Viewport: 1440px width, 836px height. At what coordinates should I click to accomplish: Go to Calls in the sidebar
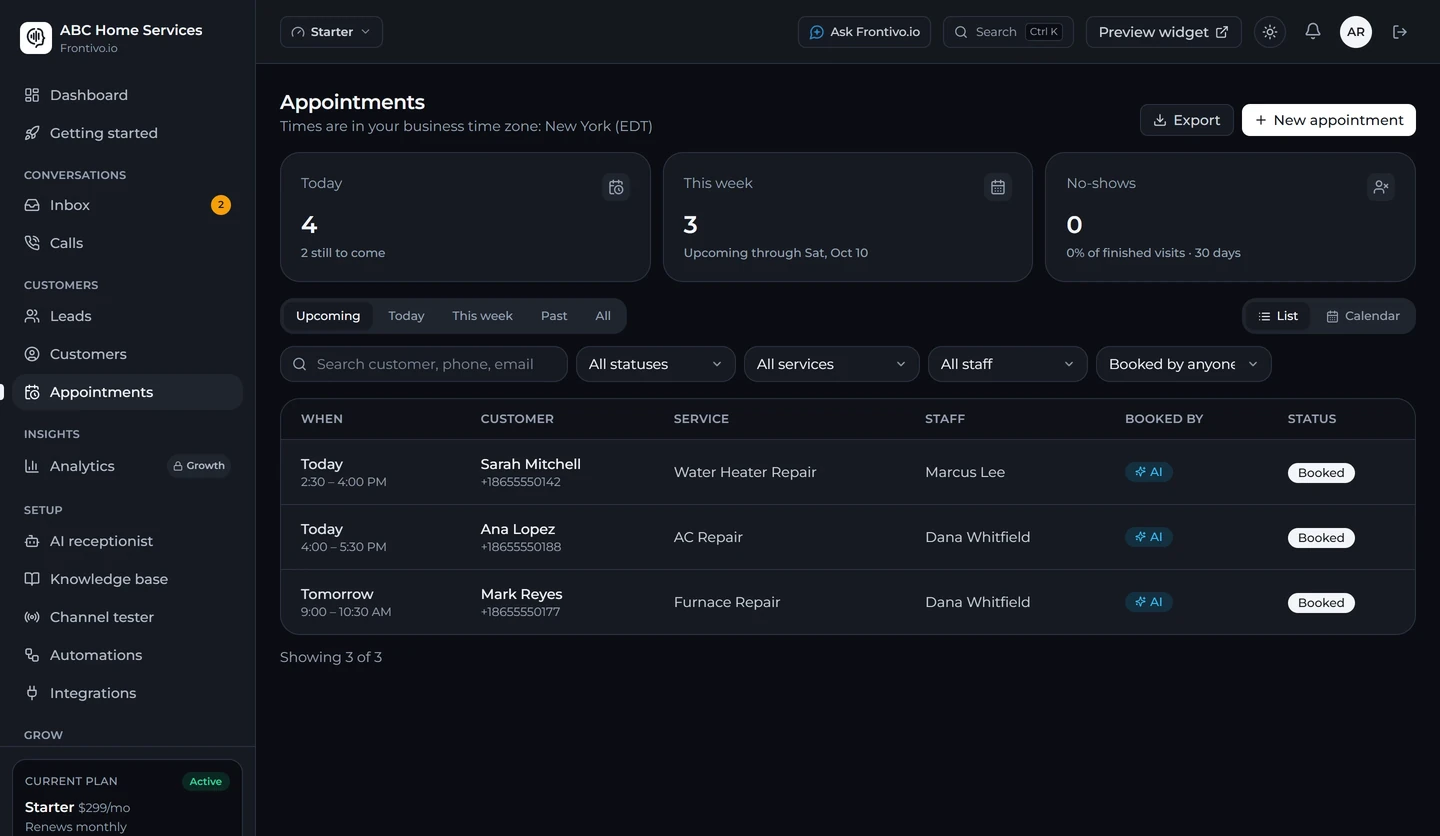pyautogui.click(x=127, y=243)
